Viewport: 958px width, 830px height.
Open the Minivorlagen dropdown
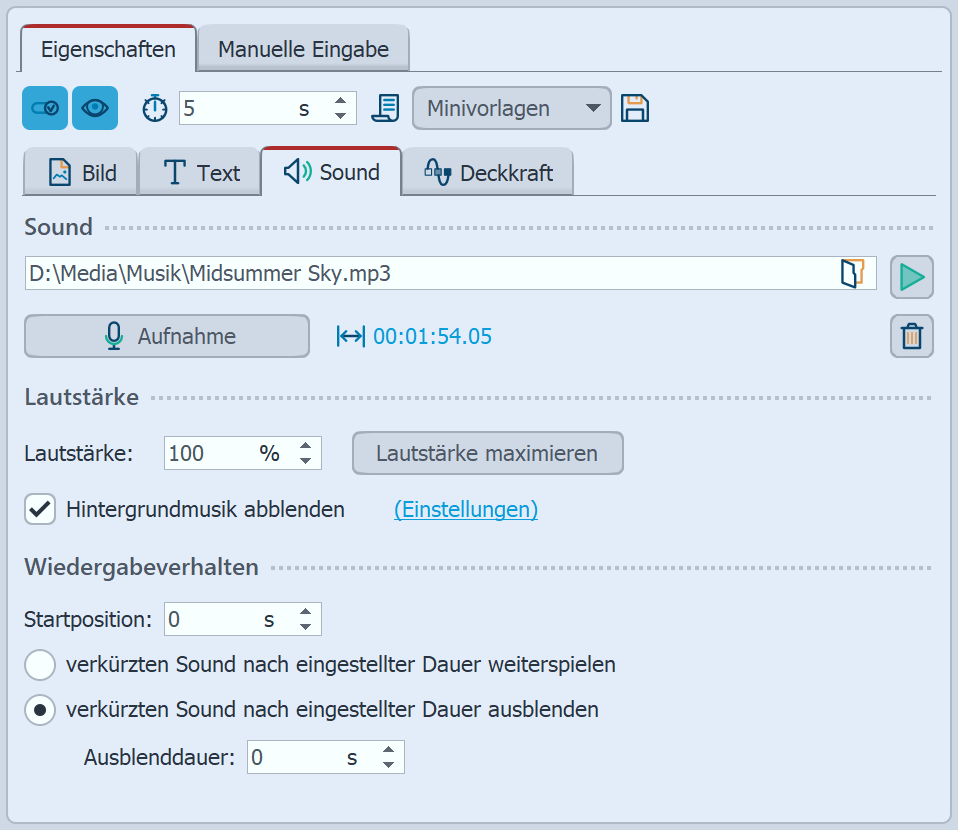point(511,108)
